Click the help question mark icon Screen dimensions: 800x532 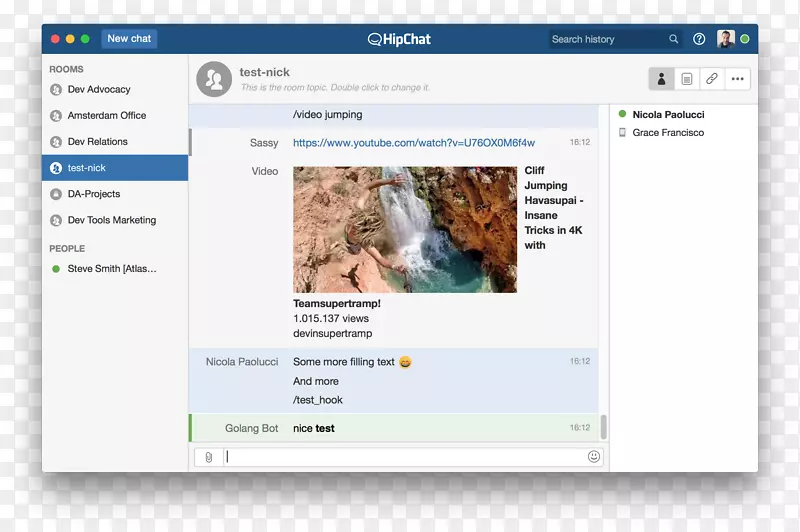(699, 39)
